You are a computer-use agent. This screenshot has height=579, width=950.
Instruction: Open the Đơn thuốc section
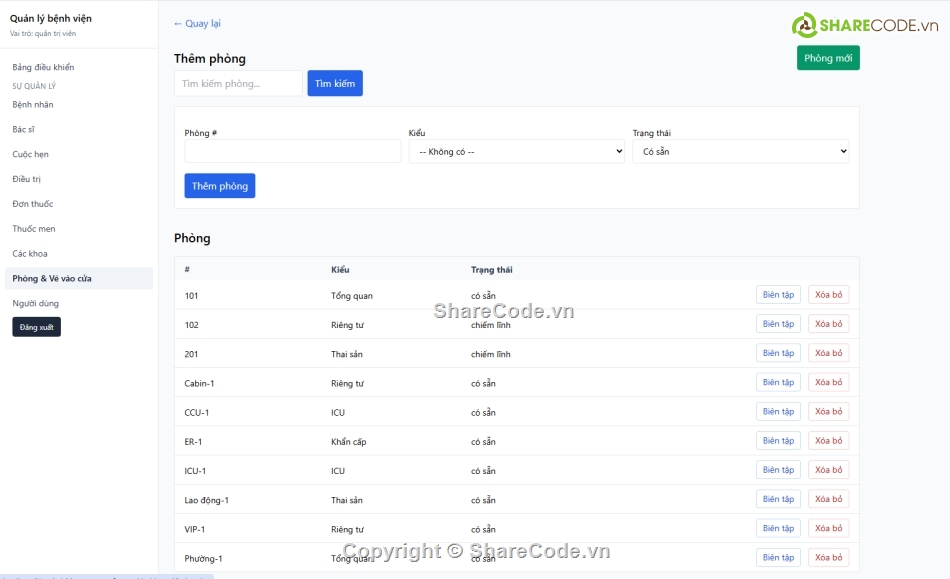pos(30,203)
